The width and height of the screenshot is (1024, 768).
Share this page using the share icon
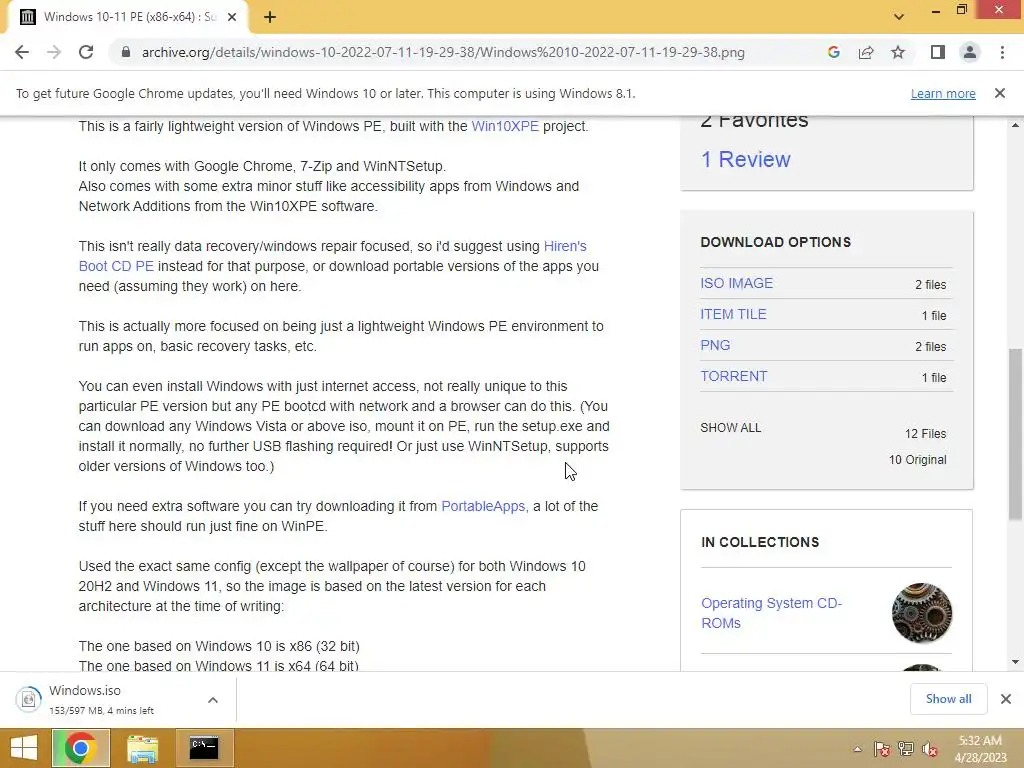(866, 52)
